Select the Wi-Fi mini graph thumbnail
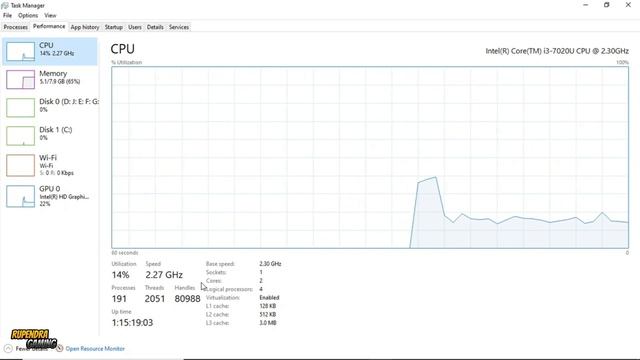The image size is (640, 360). click(x=20, y=165)
